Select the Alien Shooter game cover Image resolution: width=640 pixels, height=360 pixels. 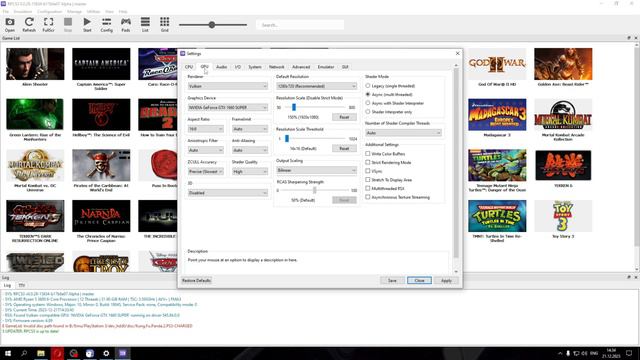(x=35, y=64)
